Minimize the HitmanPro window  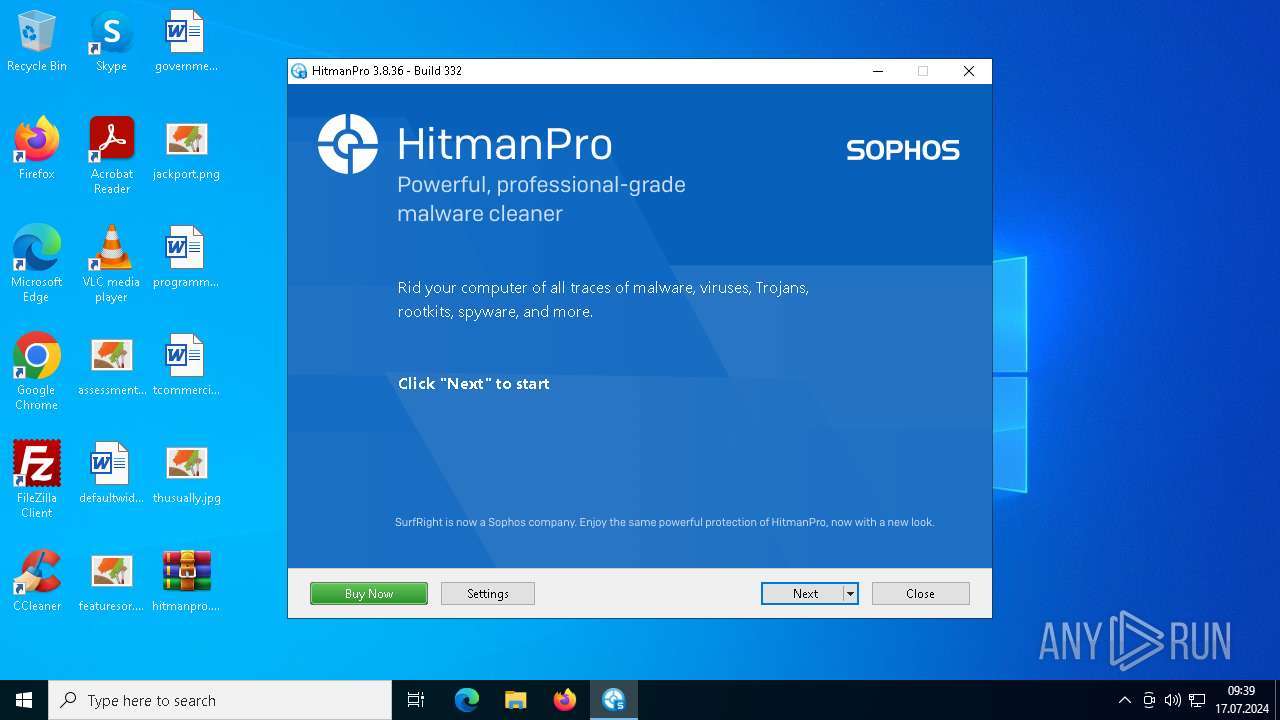(877, 71)
